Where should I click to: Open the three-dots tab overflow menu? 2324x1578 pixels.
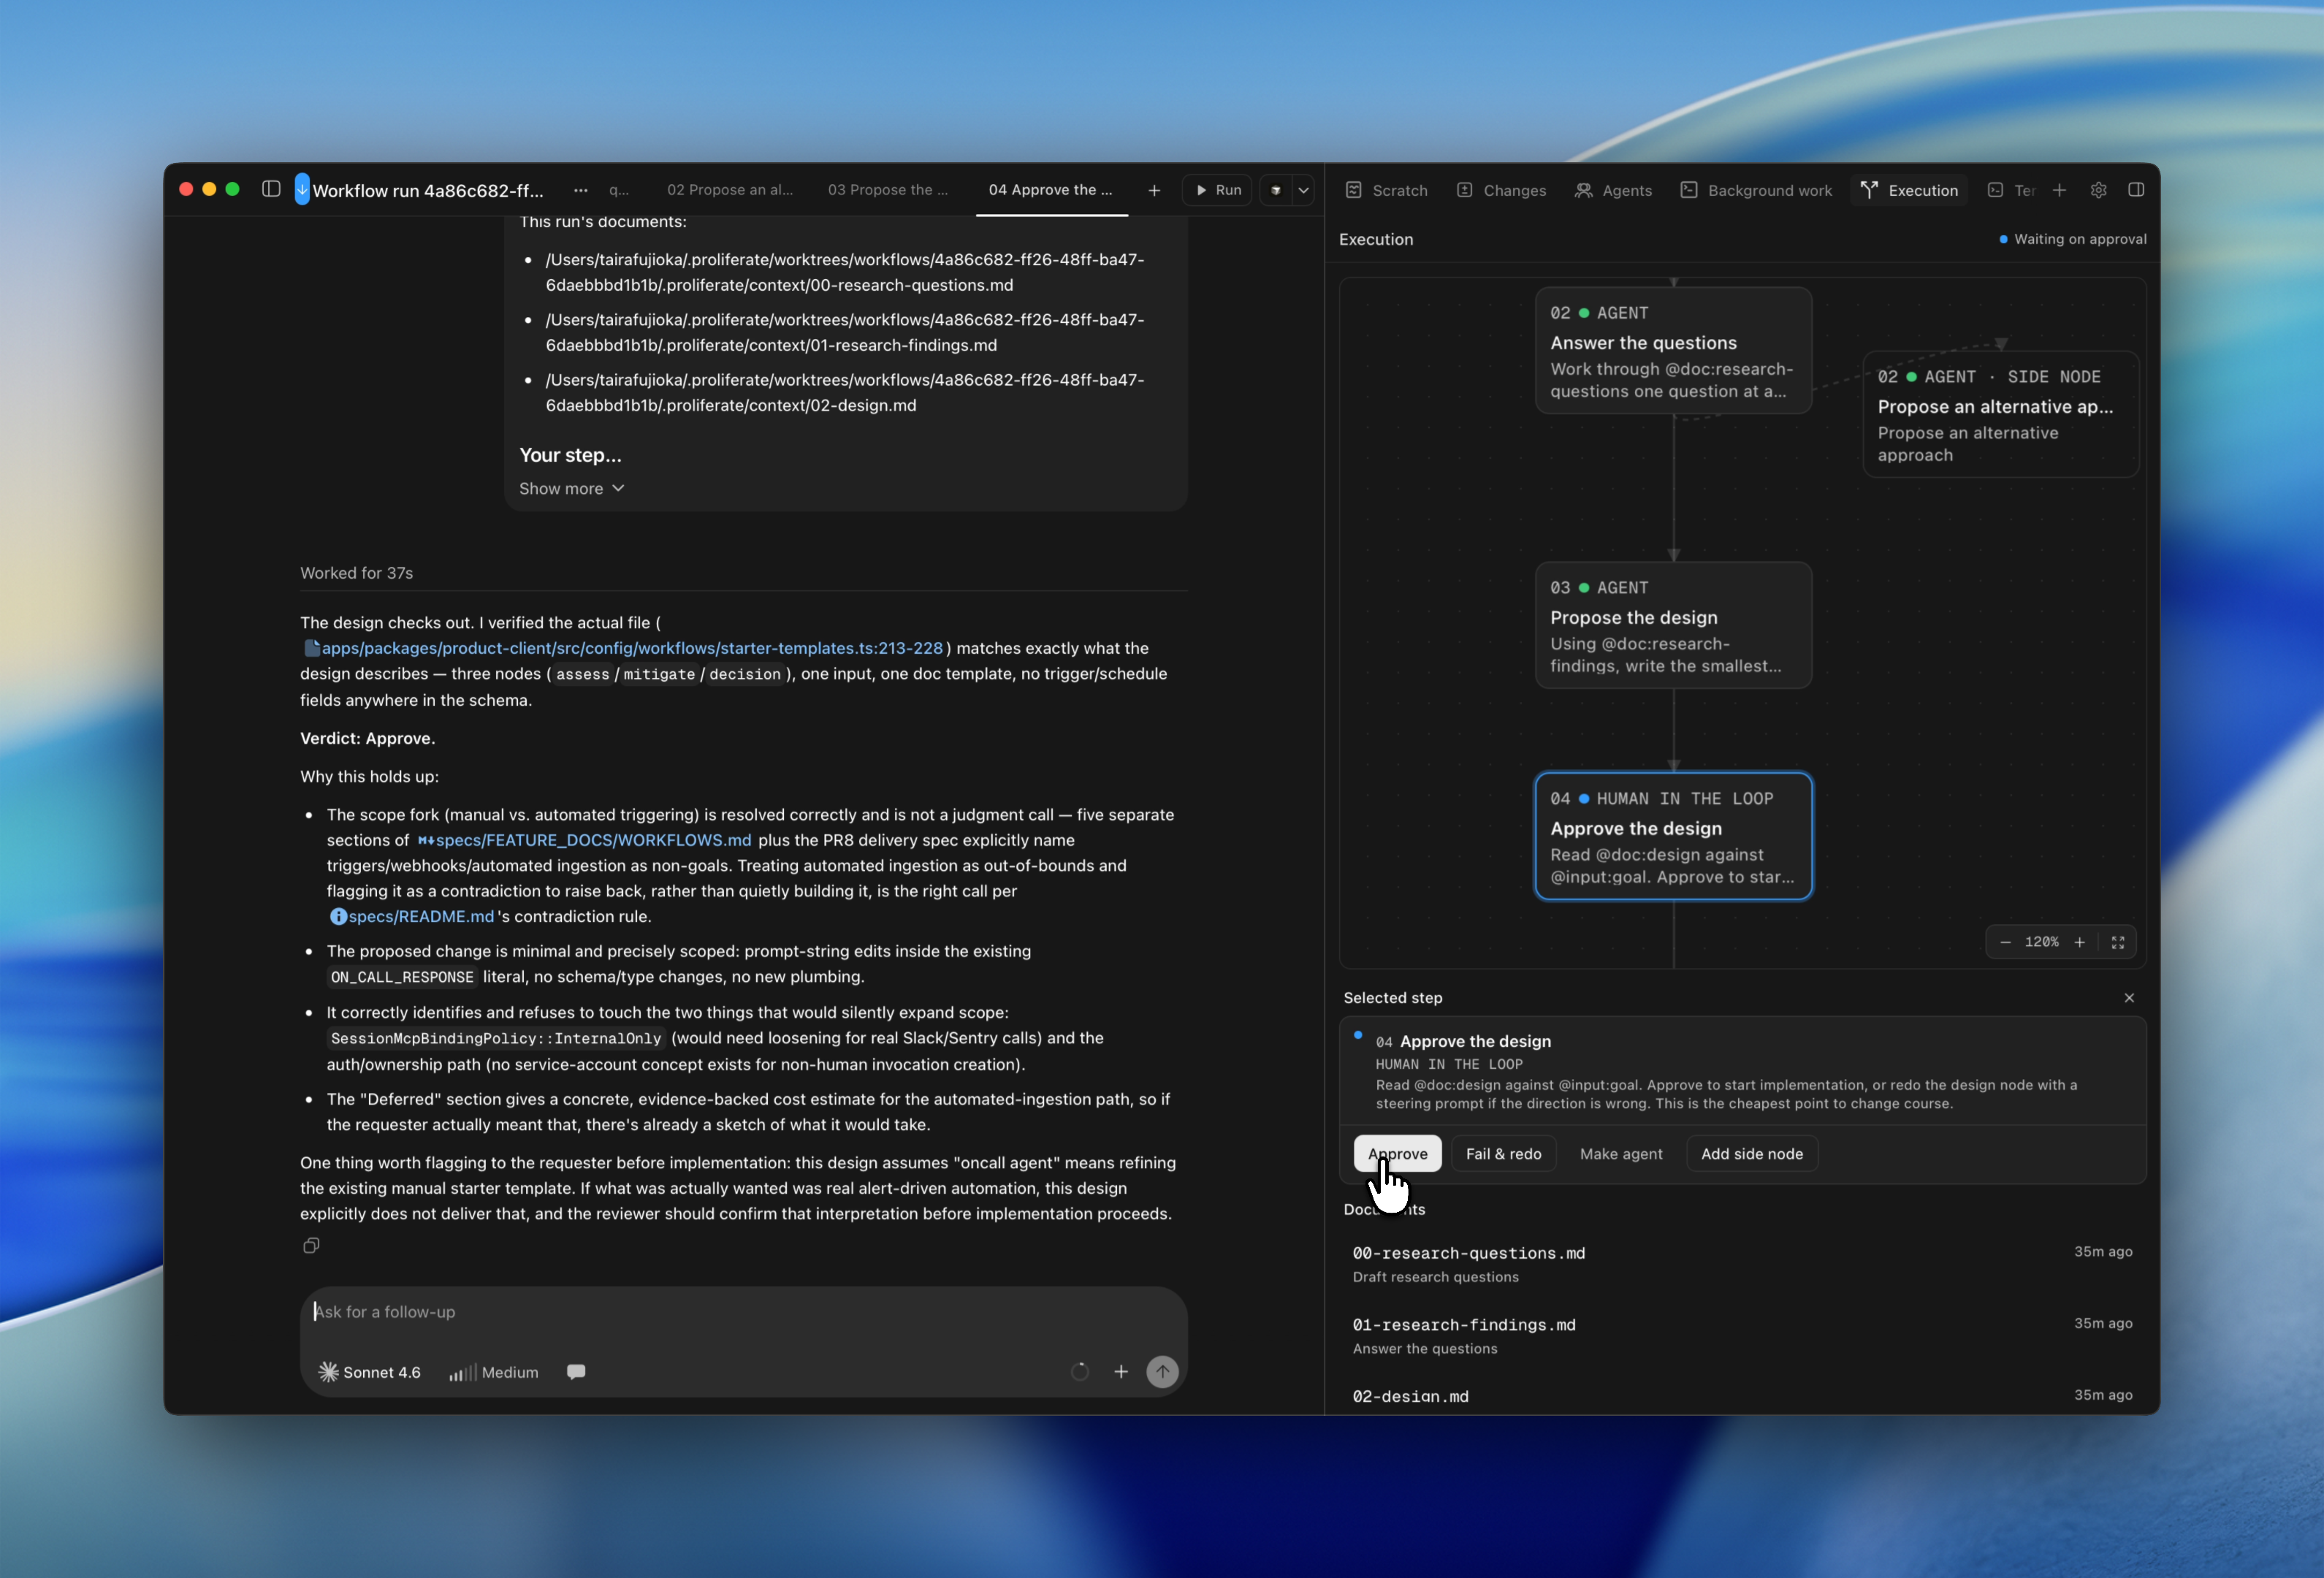(581, 190)
